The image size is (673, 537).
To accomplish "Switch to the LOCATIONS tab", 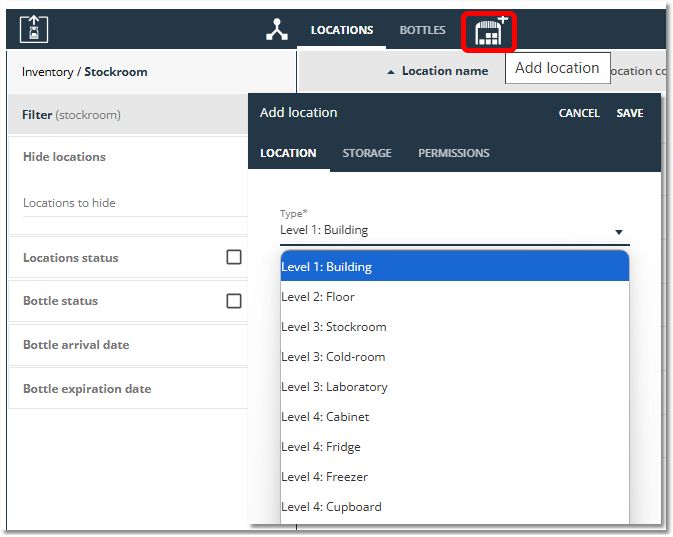I will (x=342, y=30).
